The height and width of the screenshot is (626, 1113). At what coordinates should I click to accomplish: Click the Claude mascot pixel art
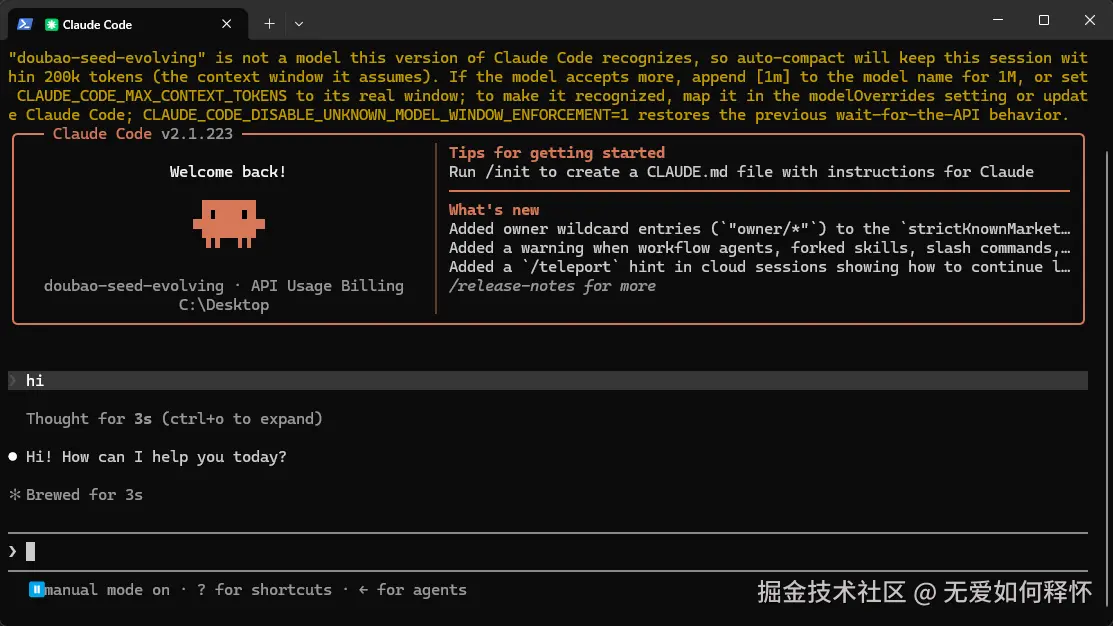pyautogui.click(x=229, y=224)
